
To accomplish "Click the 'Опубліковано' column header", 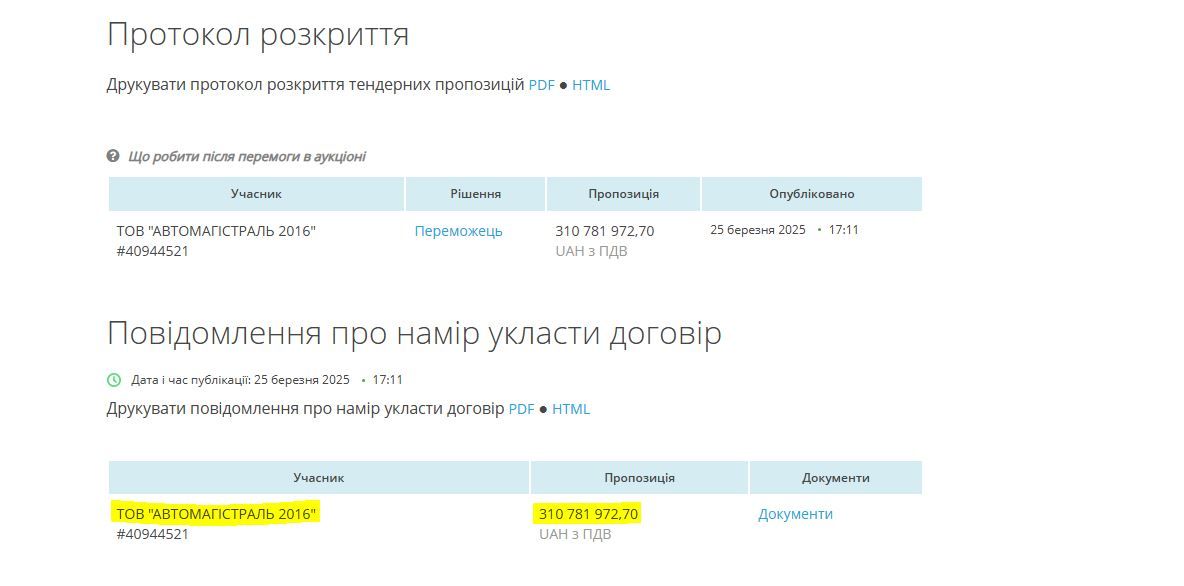I will pyautogui.click(x=812, y=194).
